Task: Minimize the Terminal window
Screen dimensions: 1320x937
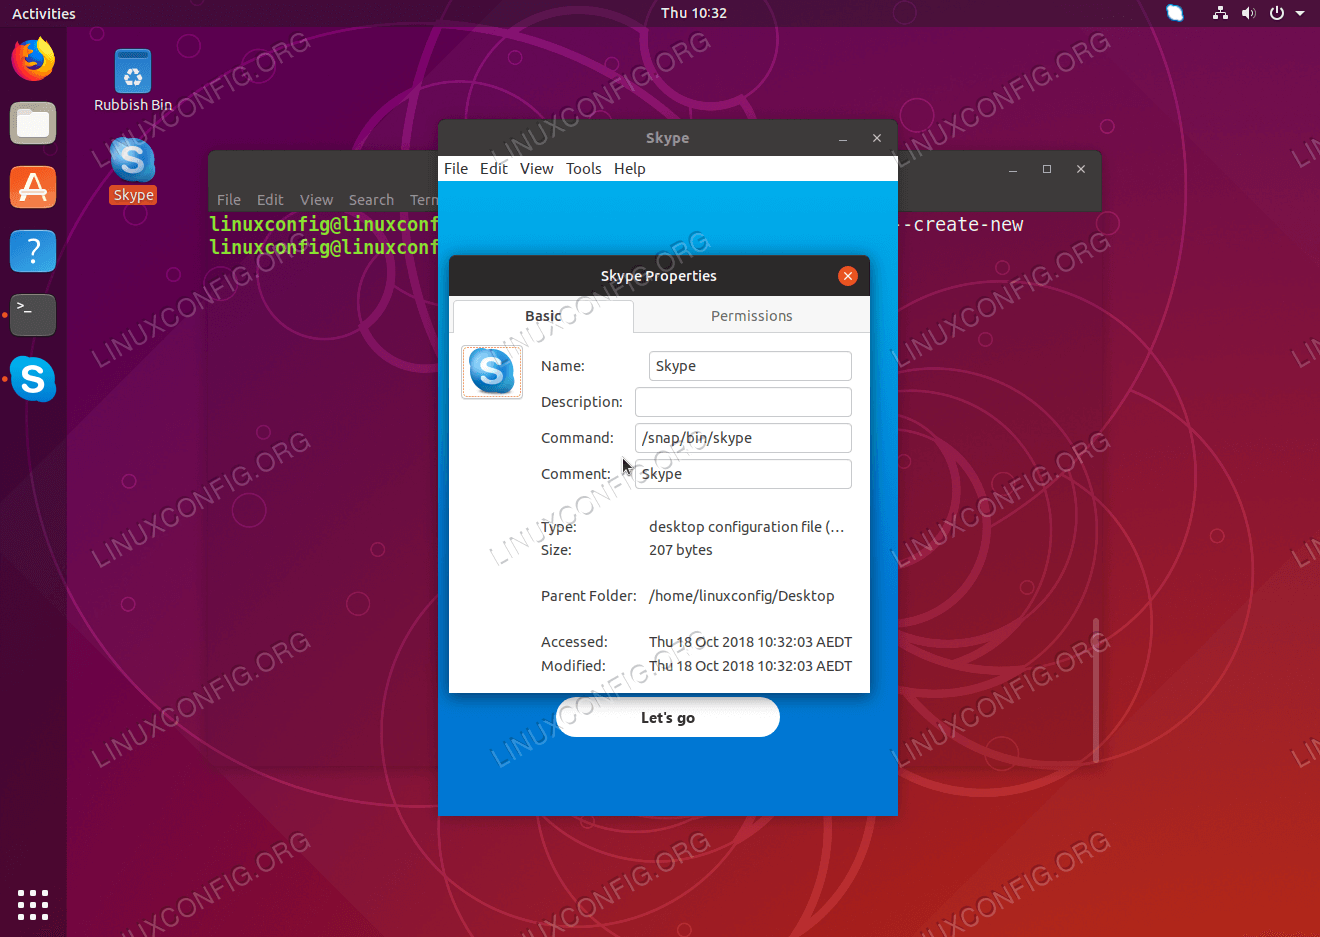Action: [1013, 169]
